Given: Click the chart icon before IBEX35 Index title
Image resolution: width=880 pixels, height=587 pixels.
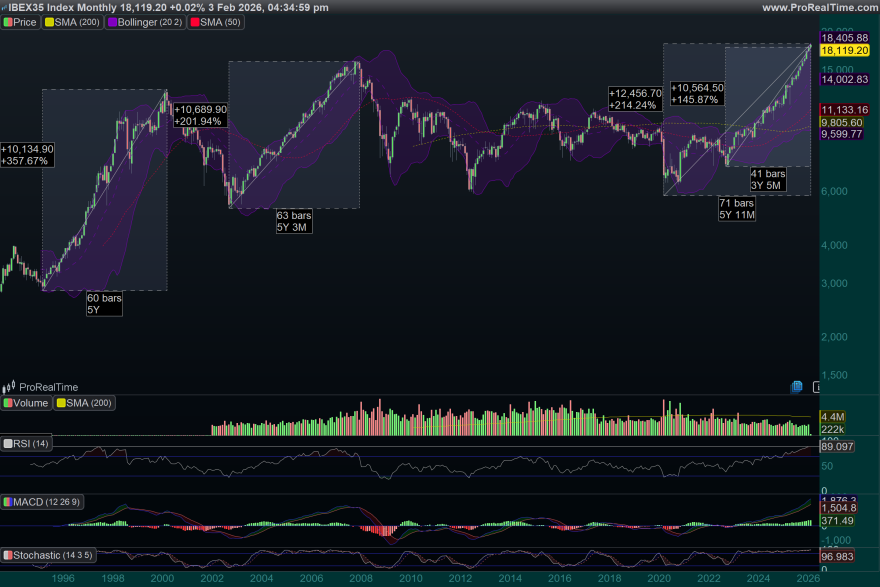Looking at the screenshot, I should [6, 6].
